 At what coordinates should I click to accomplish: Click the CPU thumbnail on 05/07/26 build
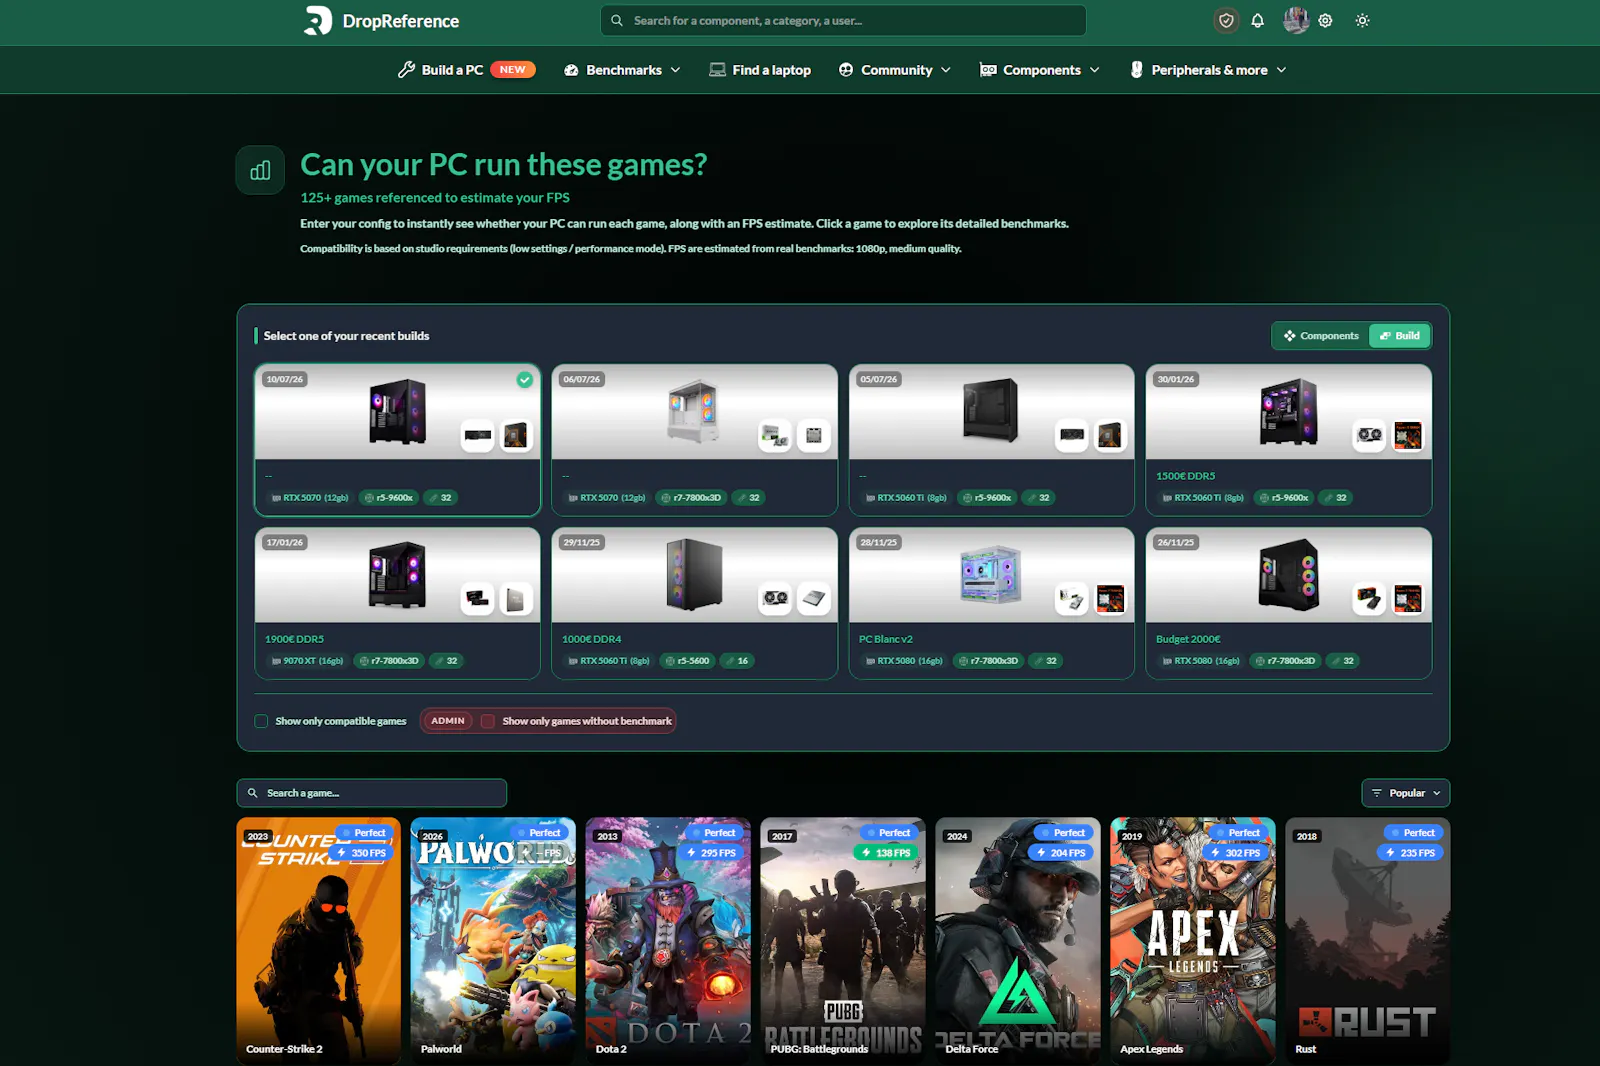[1110, 435]
